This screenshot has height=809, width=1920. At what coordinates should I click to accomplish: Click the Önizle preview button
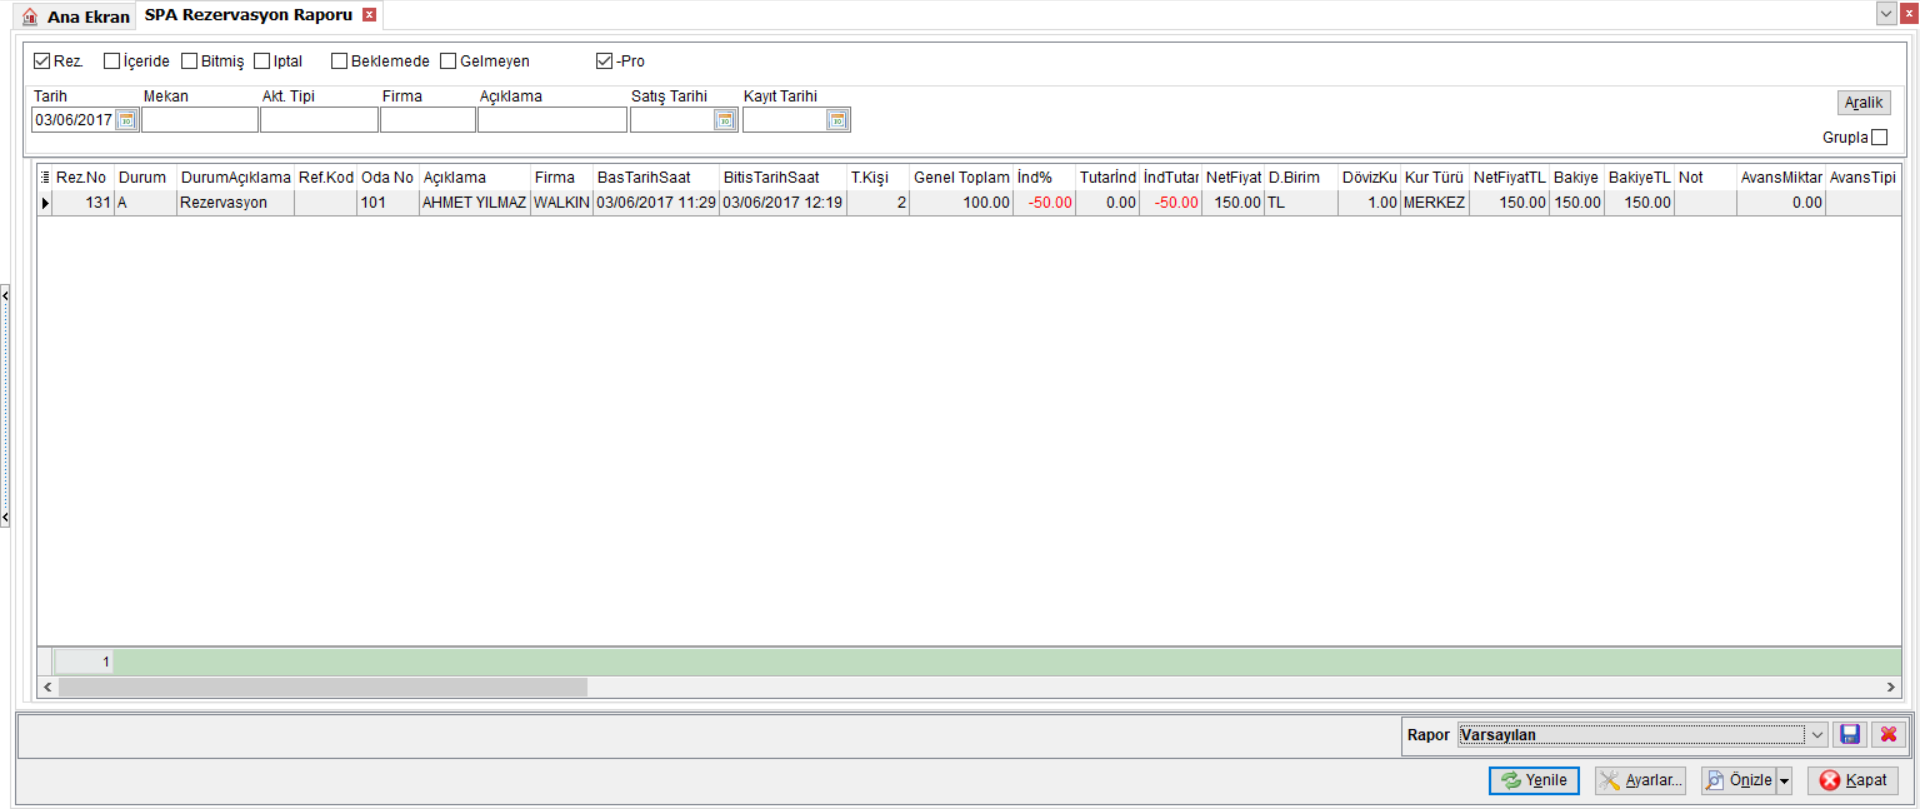(x=1739, y=781)
